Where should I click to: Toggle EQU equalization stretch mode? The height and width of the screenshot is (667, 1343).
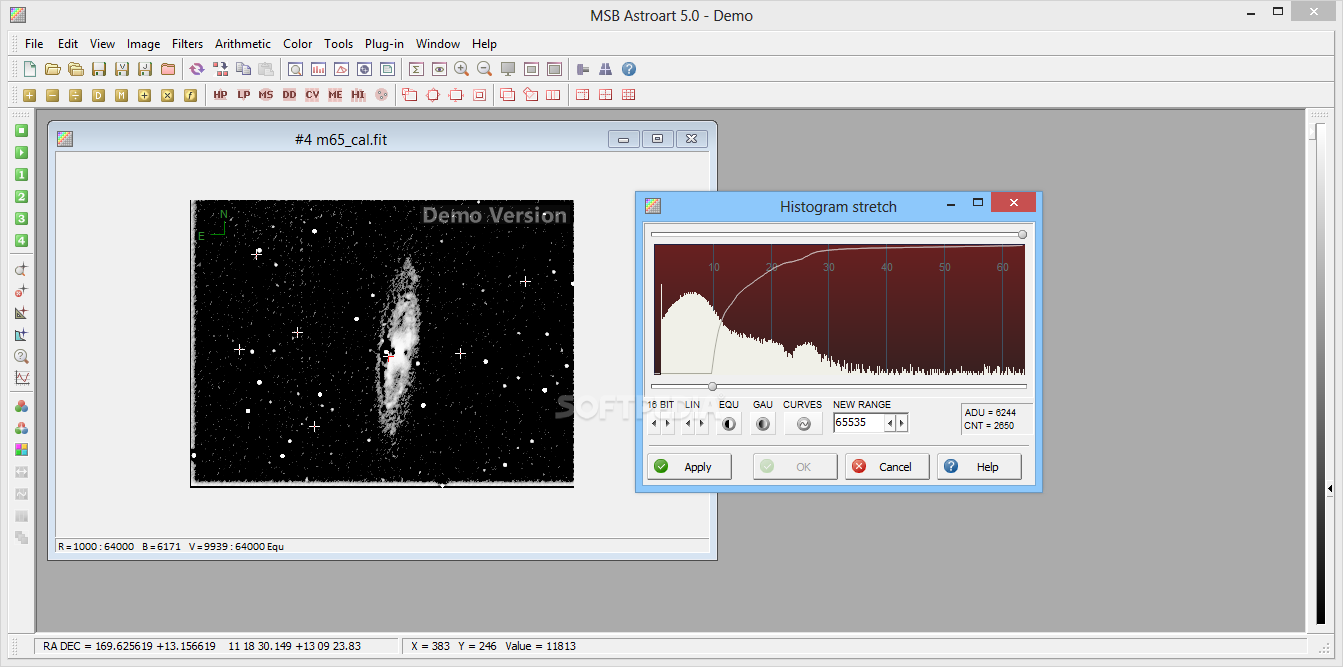point(729,424)
